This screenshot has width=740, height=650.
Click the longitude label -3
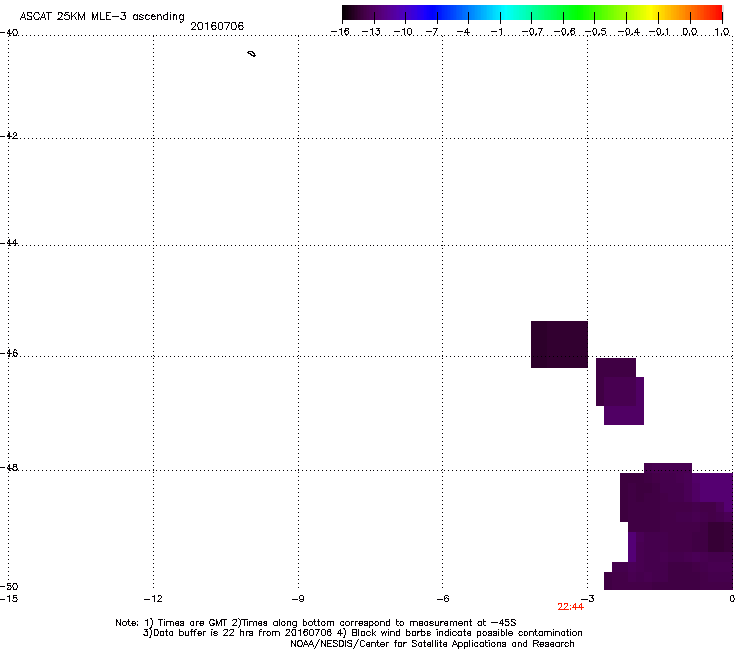point(588,599)
